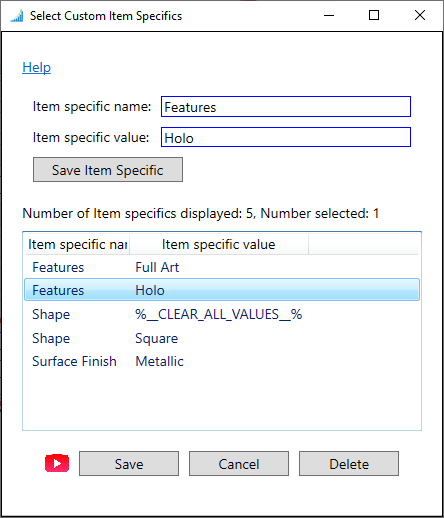
Task: Close the Select Custom Item Specifics dialog
Action: [420, 15]
